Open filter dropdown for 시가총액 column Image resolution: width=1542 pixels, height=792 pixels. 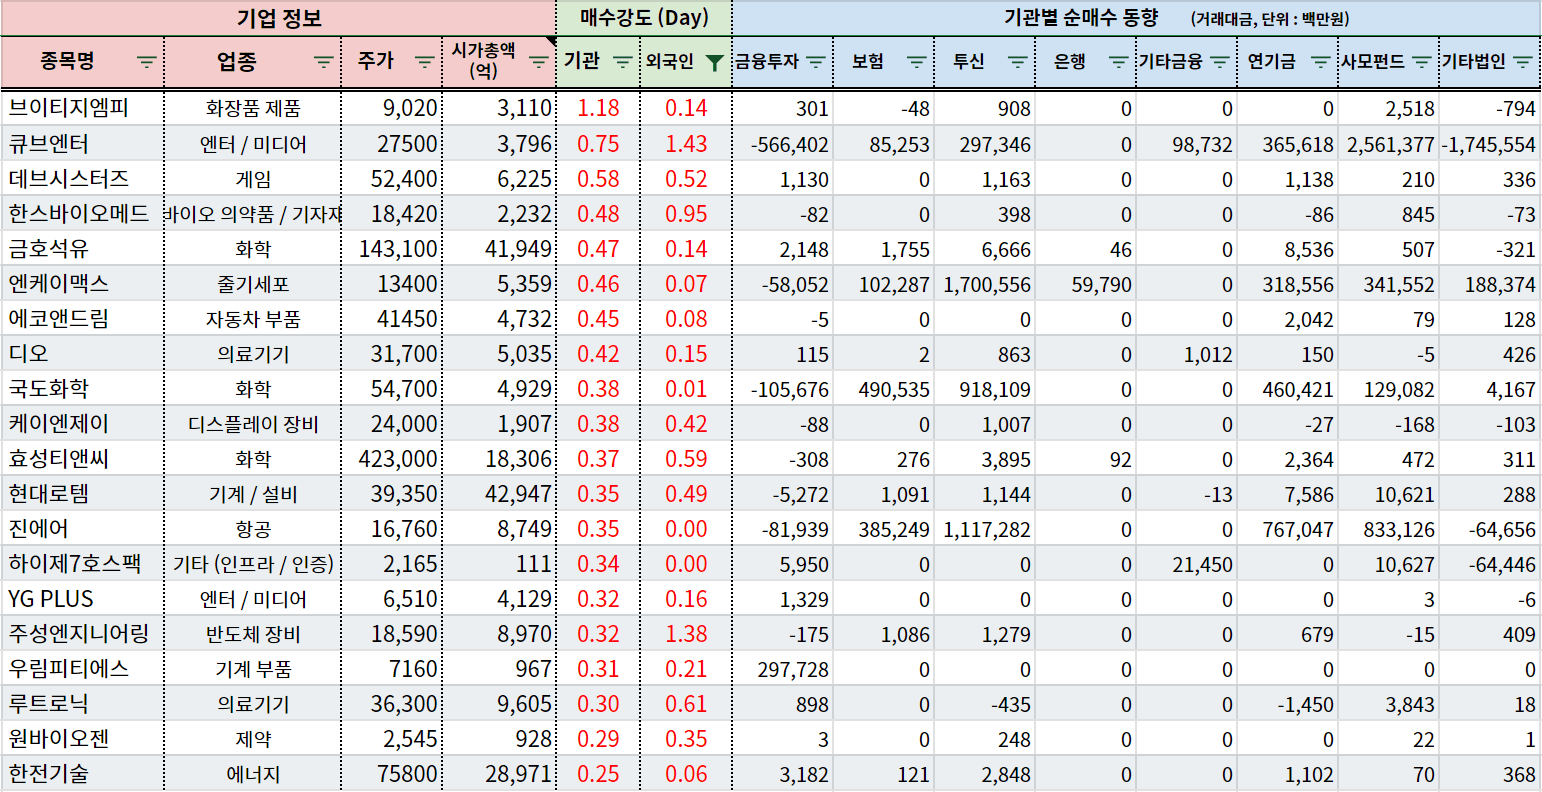tap(539, 62)
